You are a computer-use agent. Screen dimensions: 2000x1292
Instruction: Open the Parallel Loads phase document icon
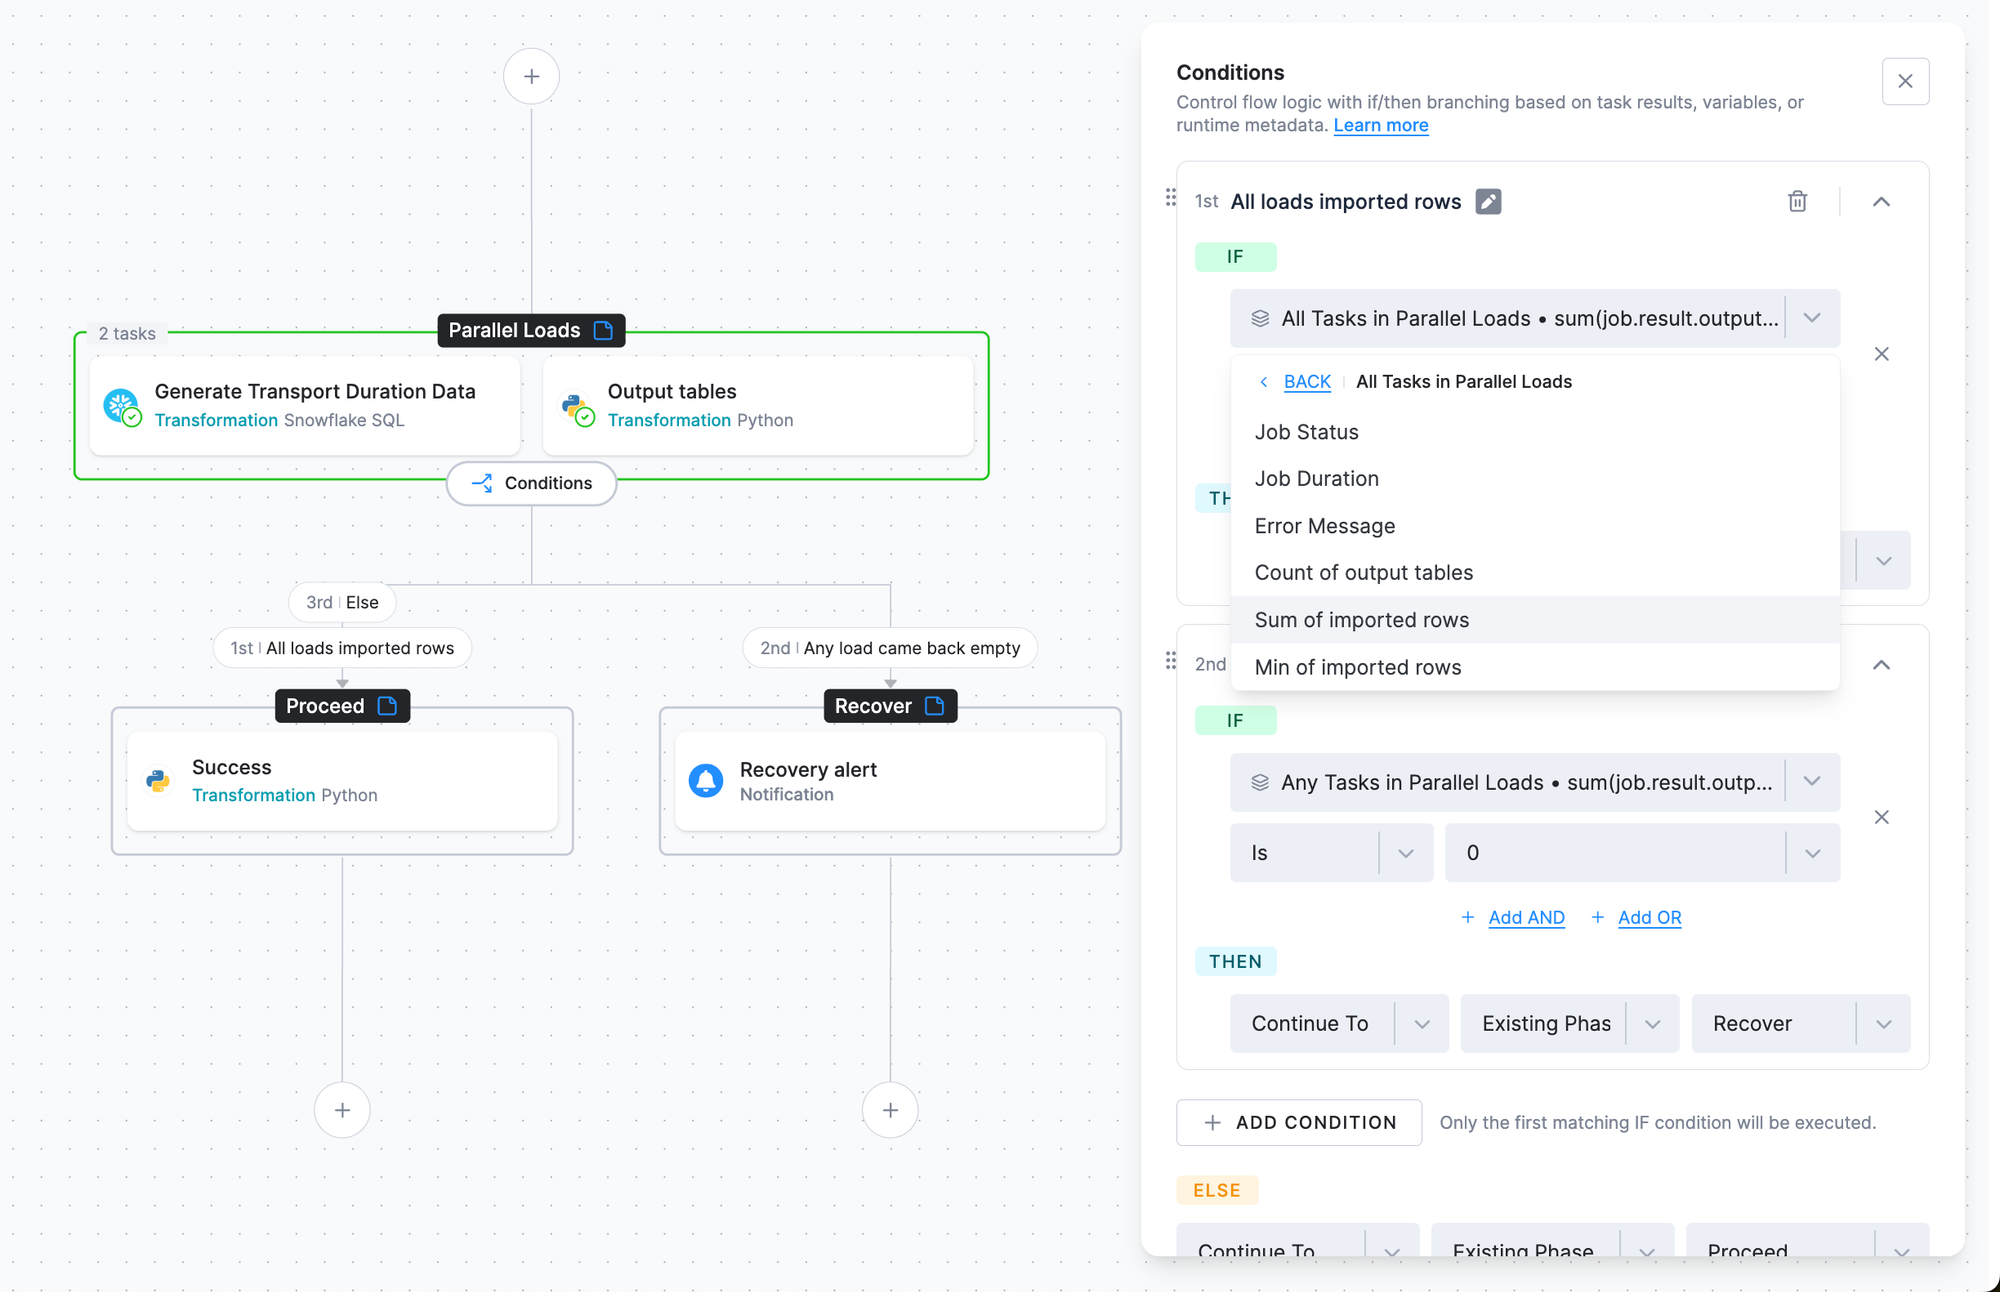tap(603, 330)
